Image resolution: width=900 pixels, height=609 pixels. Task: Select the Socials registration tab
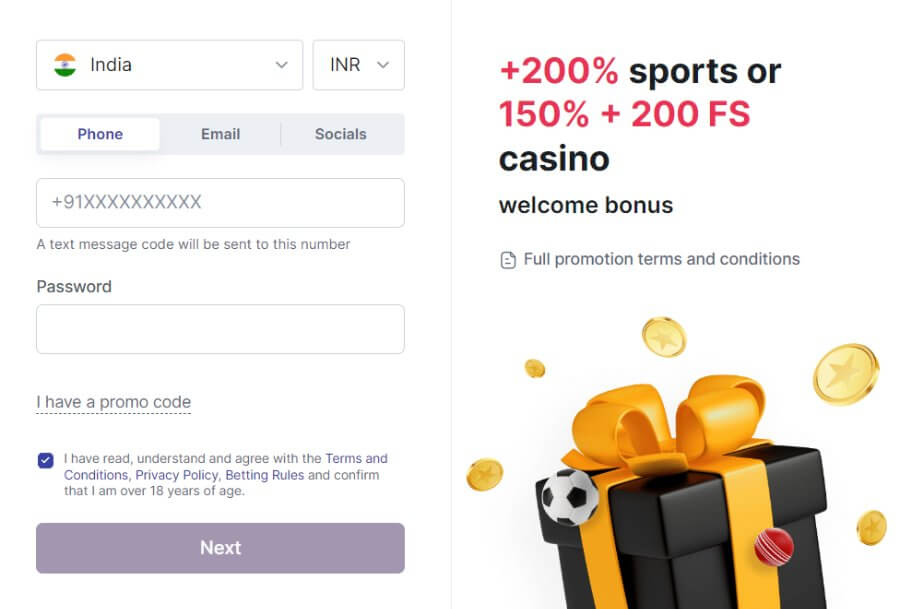point(340,134)
